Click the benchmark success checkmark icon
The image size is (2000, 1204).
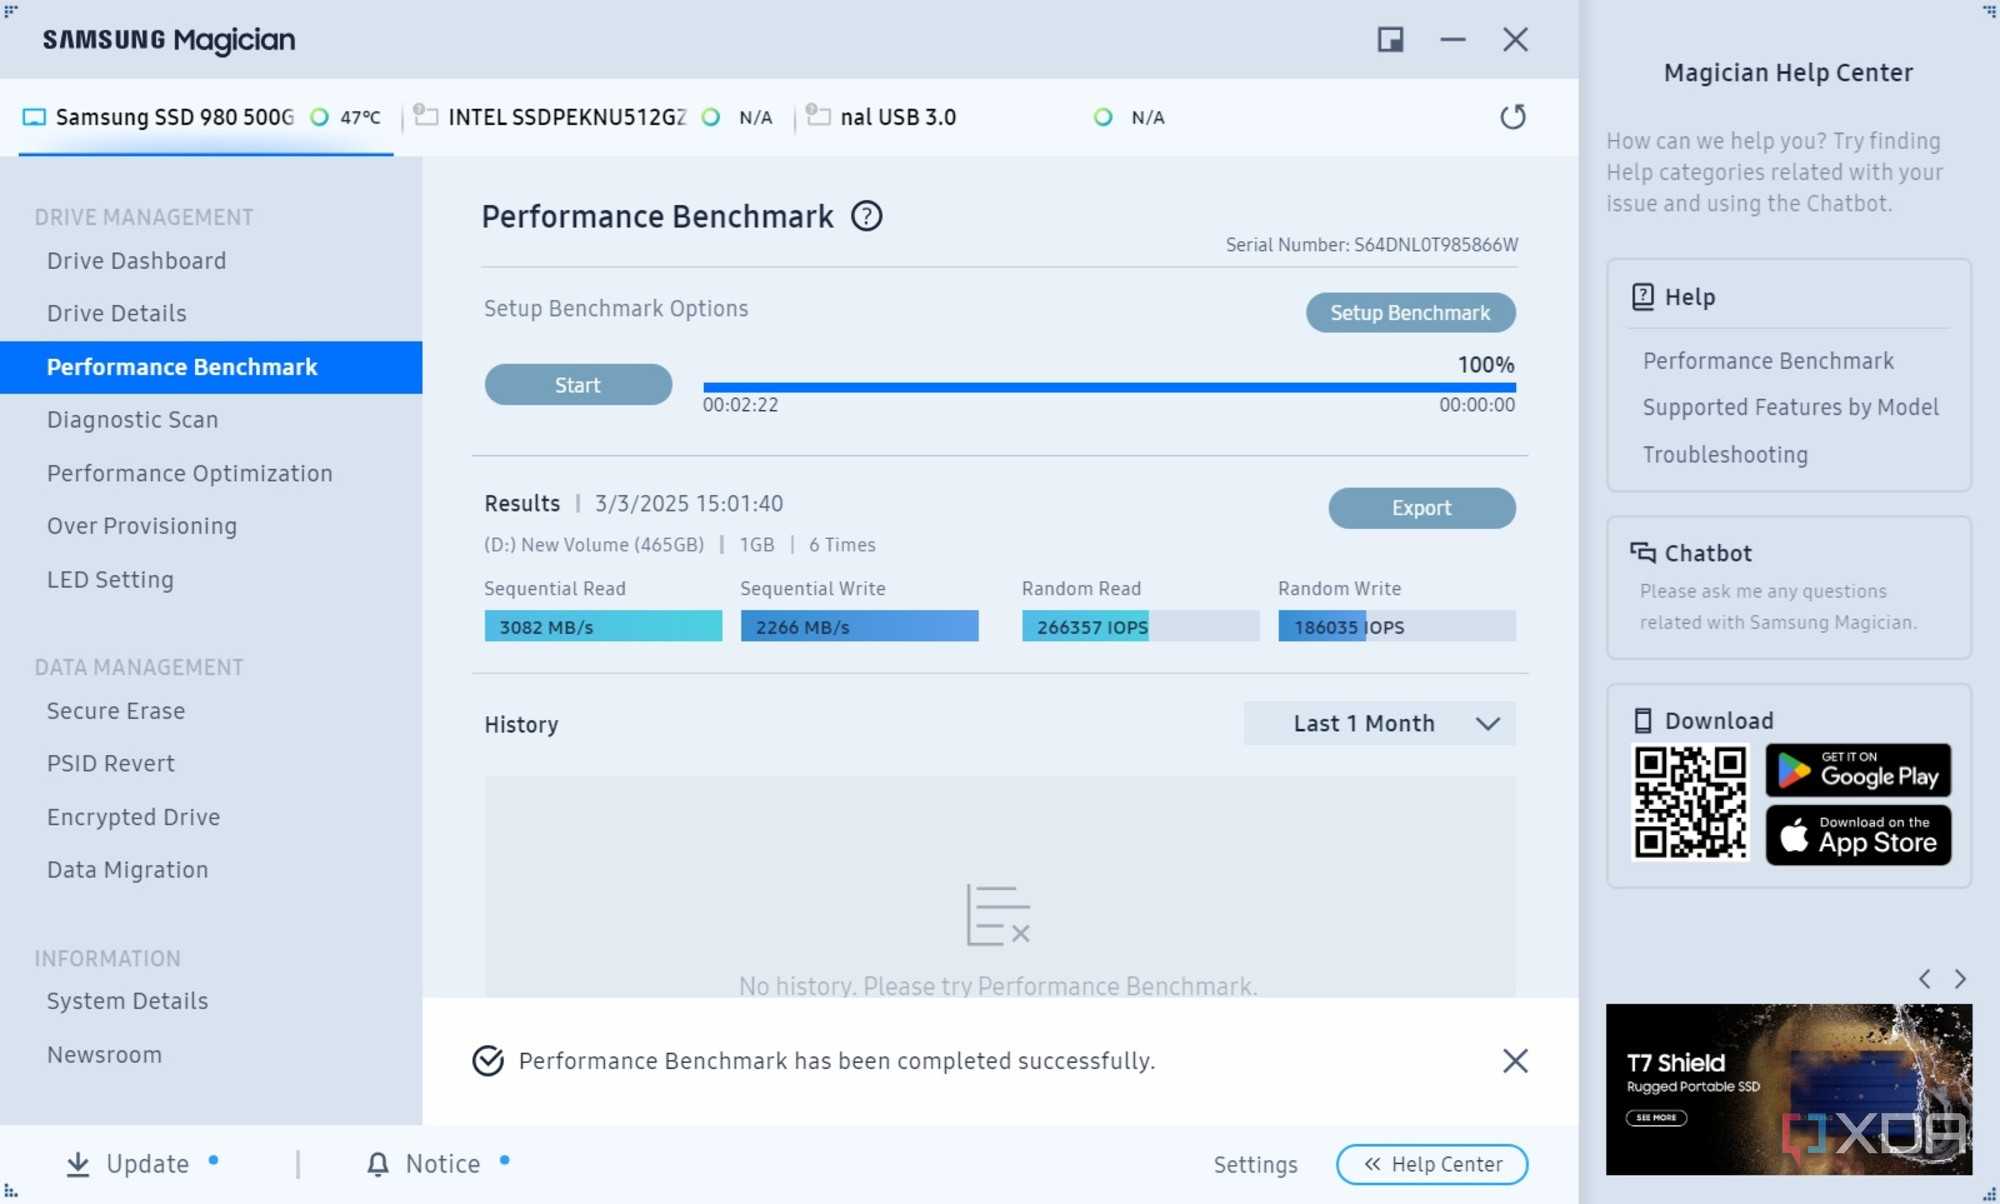click(x=487, y=1060)
